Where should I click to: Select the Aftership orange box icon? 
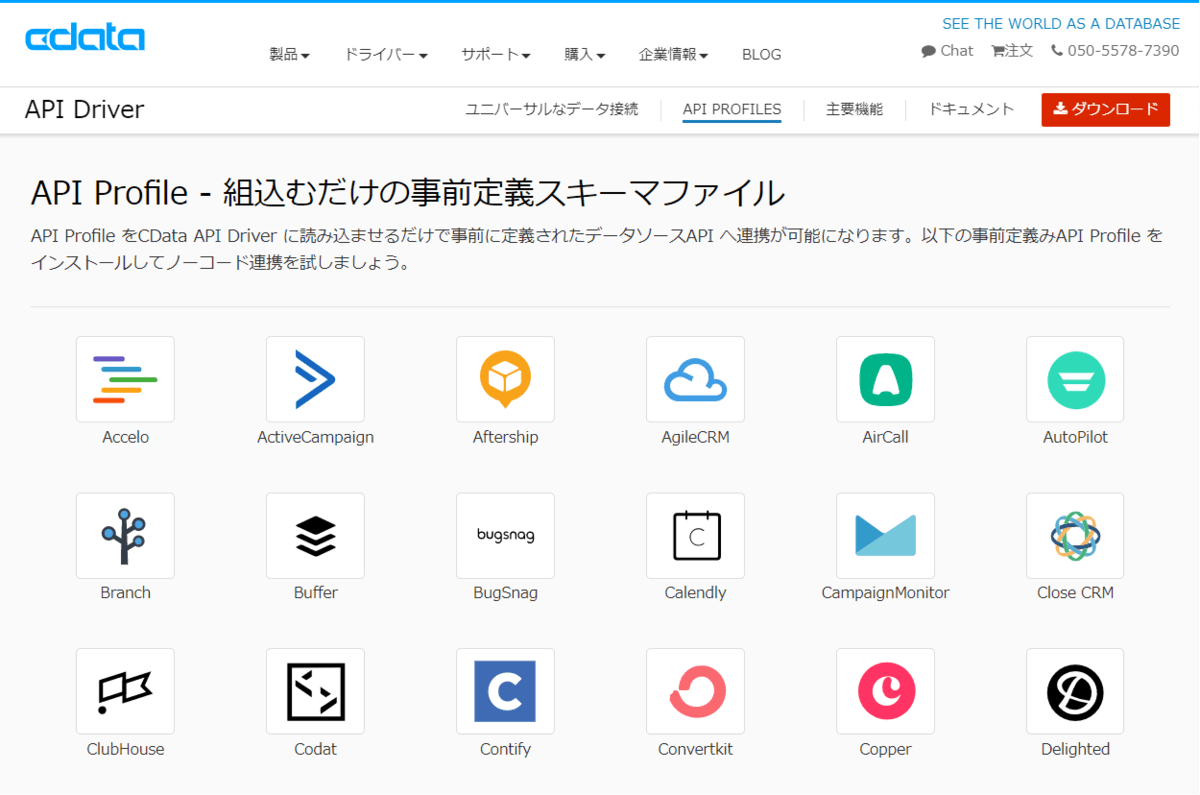pyautogui.click(x=505, y=379)
